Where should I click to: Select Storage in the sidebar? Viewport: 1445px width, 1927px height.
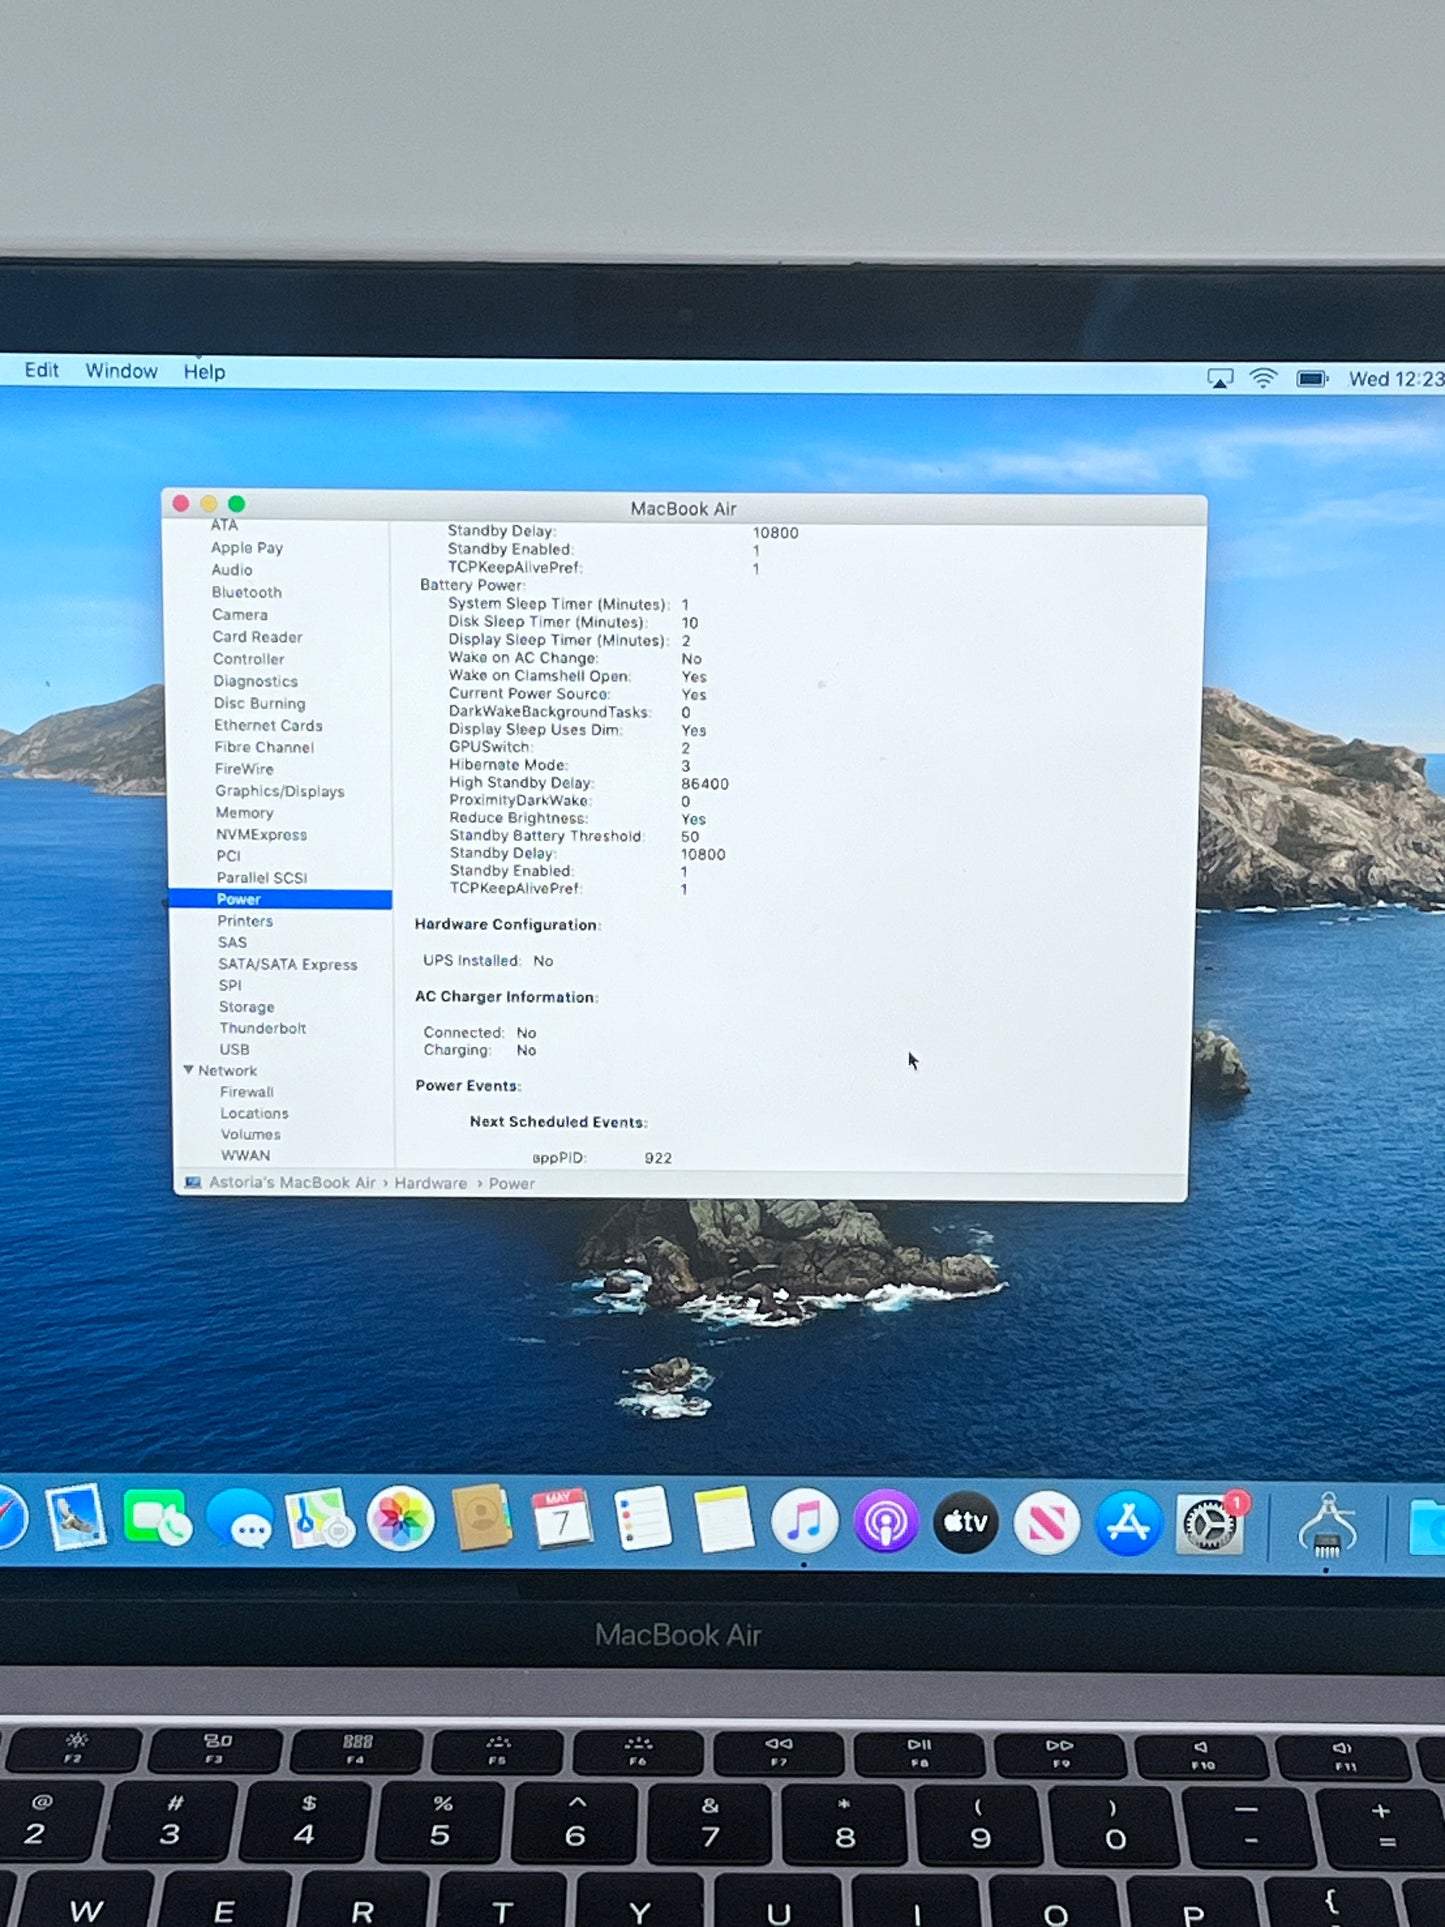click(x=246, y=1007)
